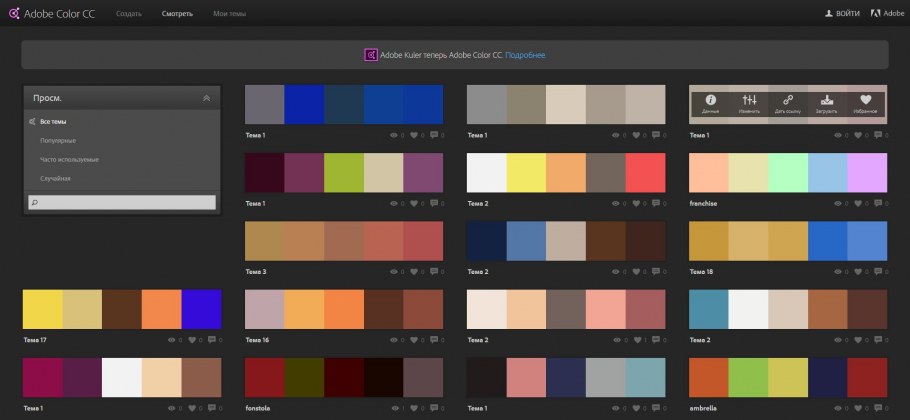Click the lime green swatch in Тема 1
The width and height of the screenshot is (910, 420).
[x=344, y=172]
